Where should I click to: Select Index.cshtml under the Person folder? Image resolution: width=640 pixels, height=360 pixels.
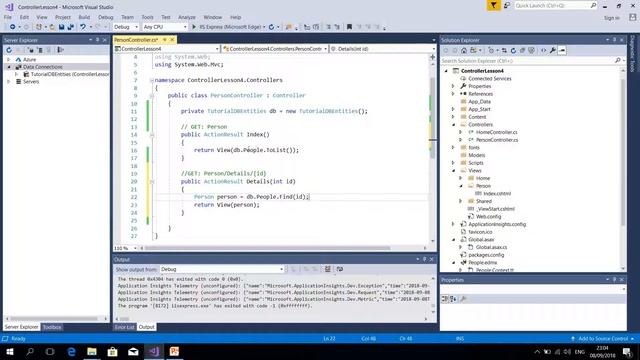(497, 193)
